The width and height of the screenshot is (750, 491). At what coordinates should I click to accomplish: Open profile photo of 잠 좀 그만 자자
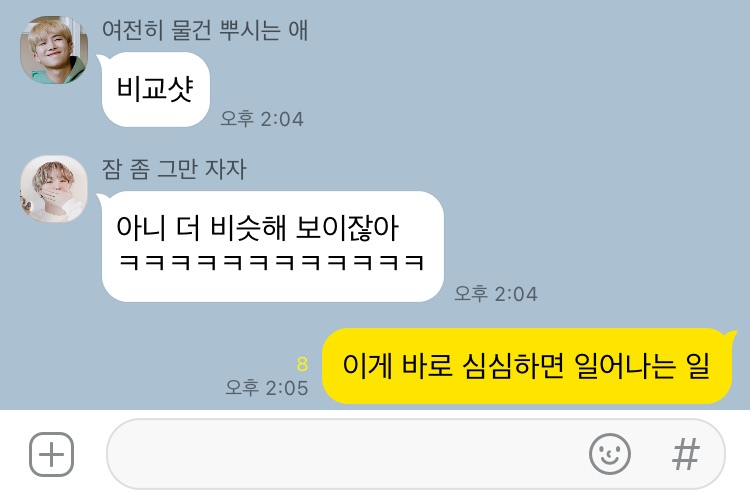54,189
